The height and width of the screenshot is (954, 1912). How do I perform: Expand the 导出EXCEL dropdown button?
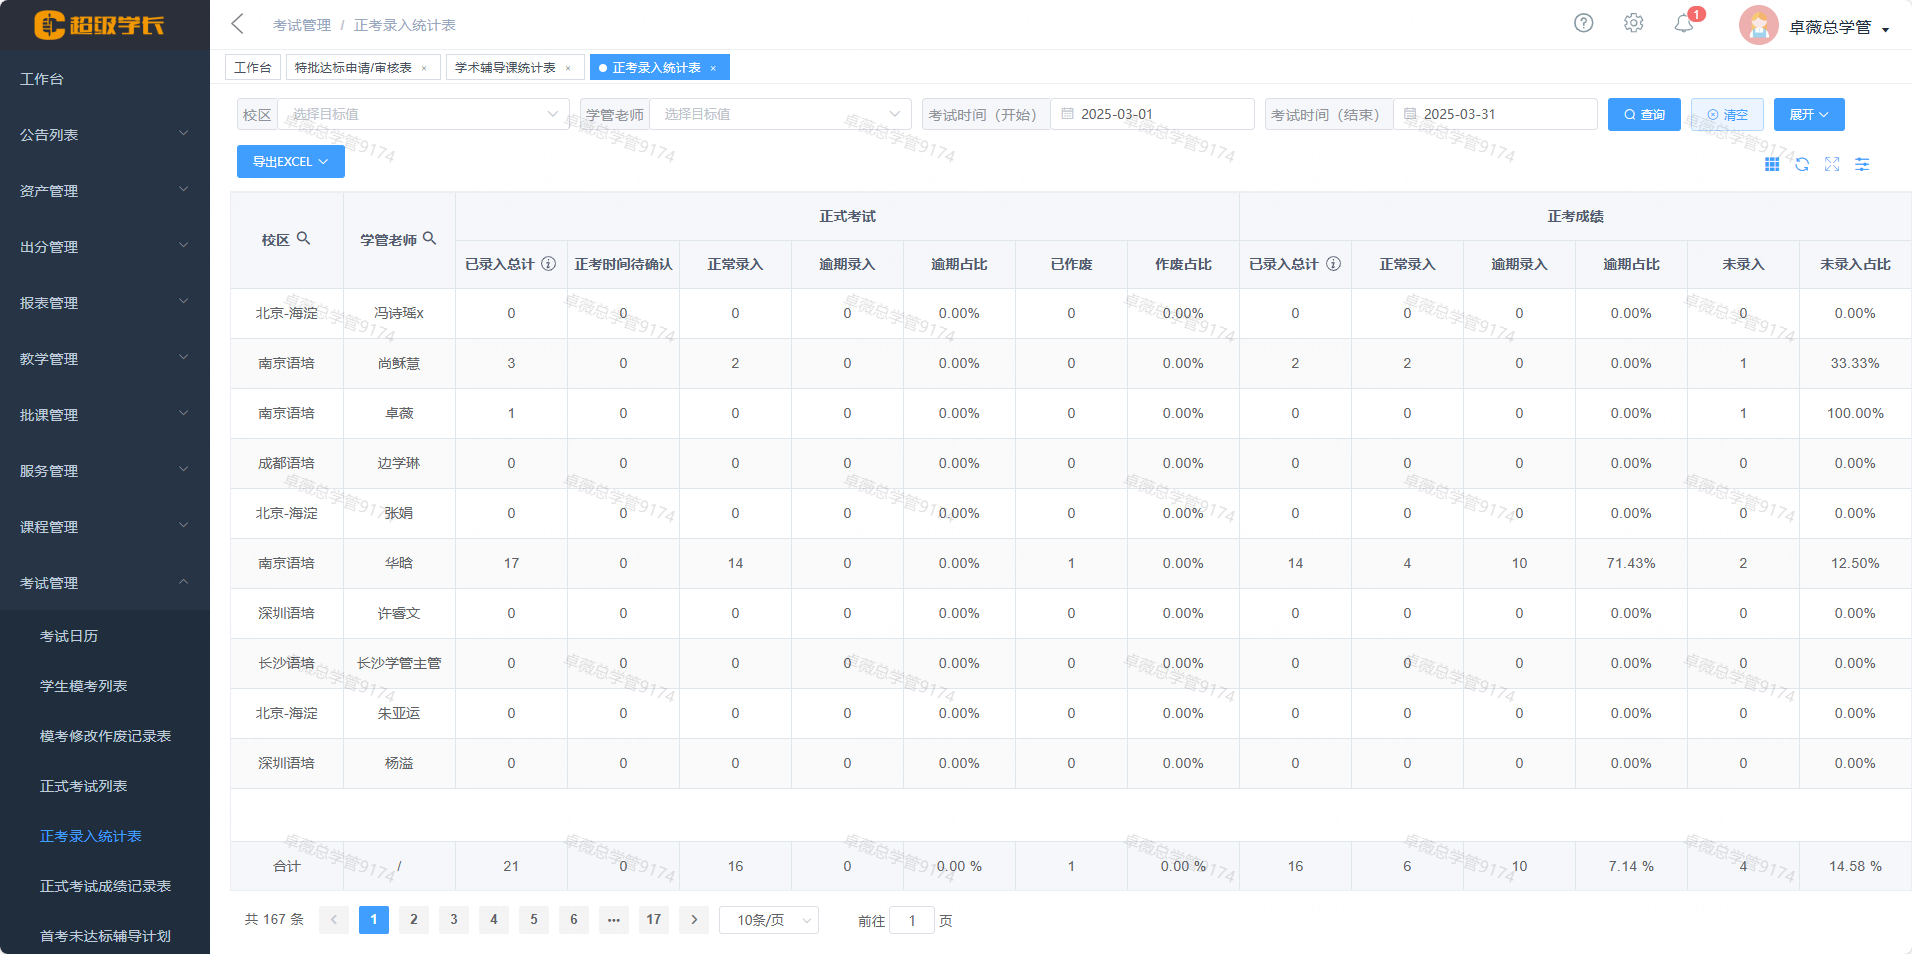290,162
